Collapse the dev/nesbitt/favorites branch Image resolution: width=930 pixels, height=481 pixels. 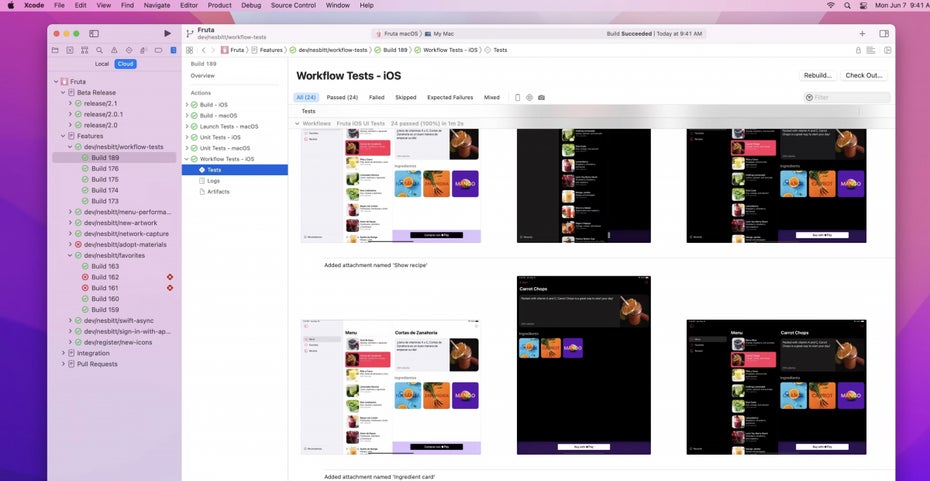coord(70,256)
